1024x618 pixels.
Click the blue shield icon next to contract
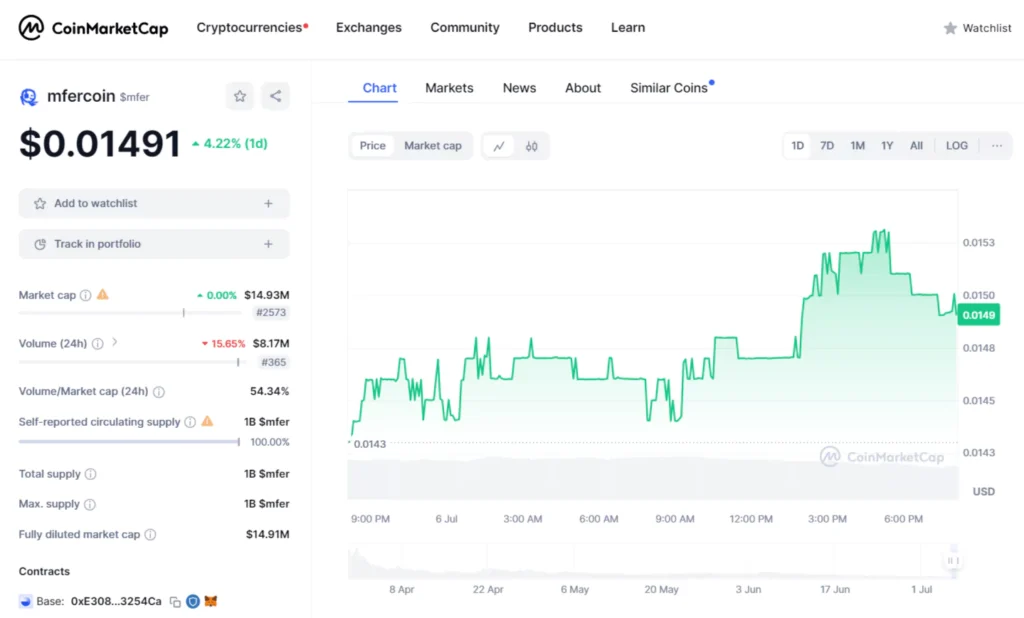[x=193, y=601]
